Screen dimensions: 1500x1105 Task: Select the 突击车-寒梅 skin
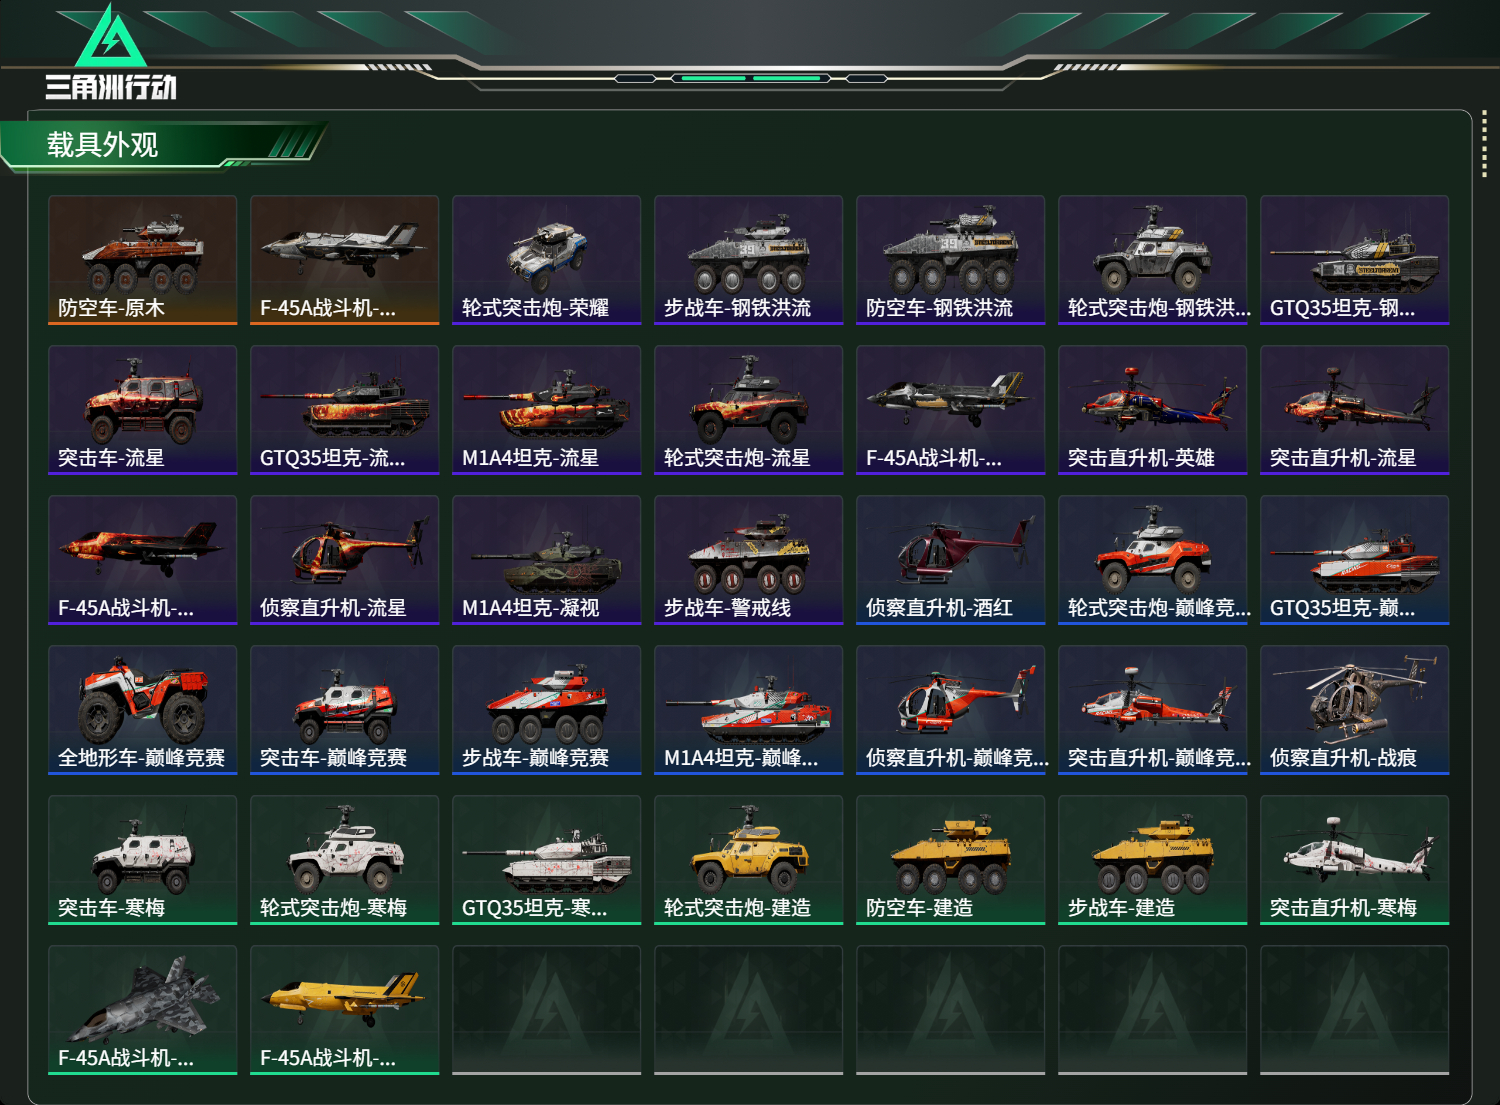click(143, 860)
